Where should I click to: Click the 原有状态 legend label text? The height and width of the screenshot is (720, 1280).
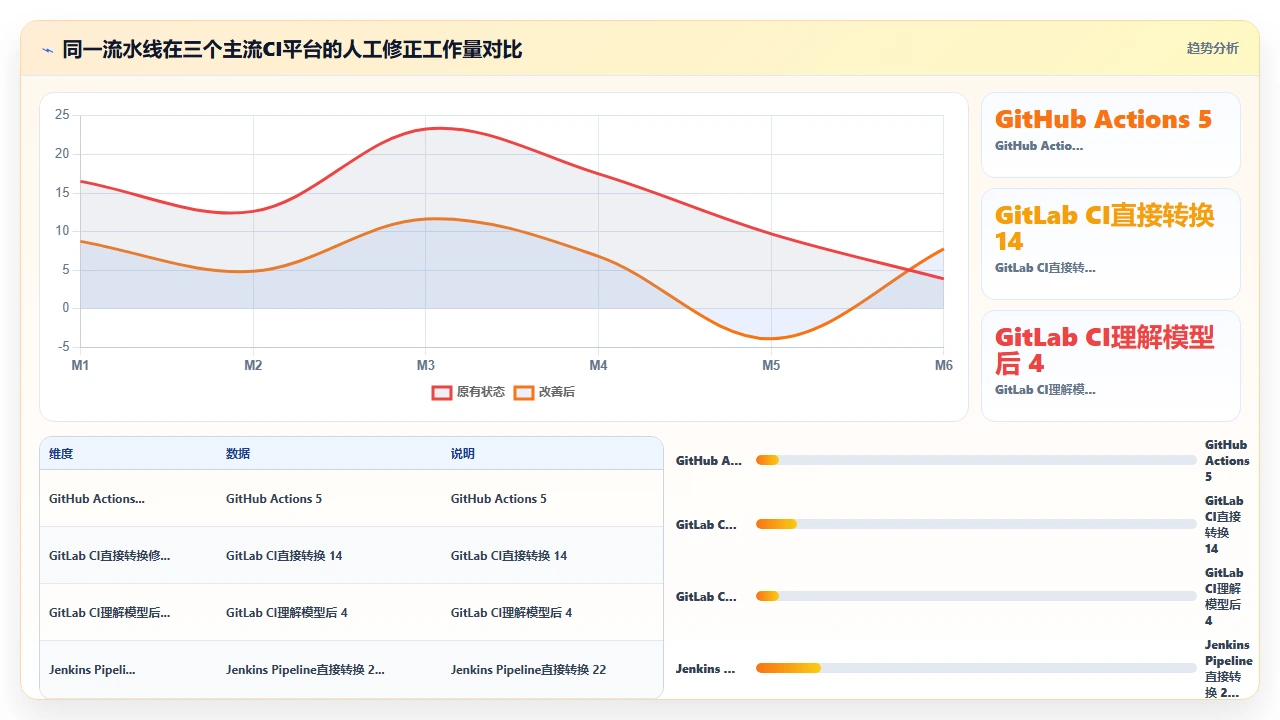(481, 392)
